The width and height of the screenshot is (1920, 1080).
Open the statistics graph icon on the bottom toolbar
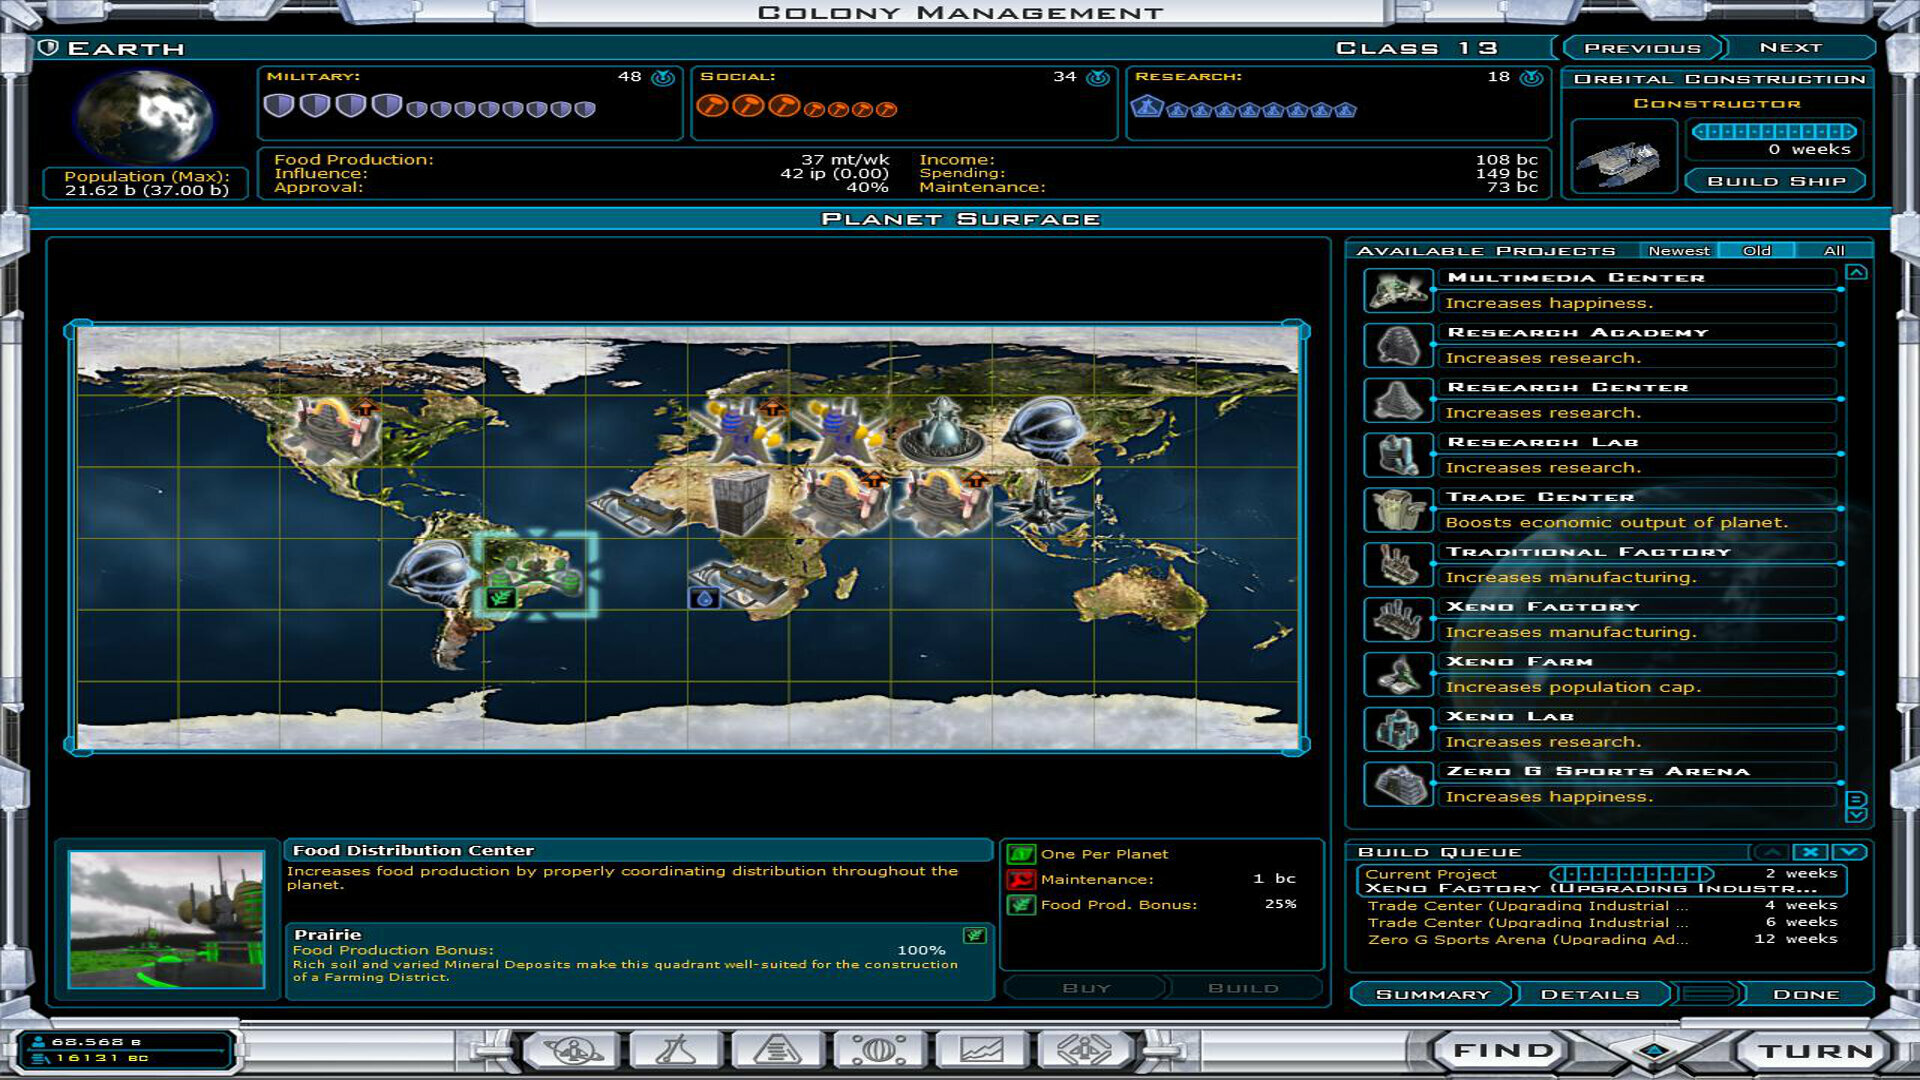980,1048
